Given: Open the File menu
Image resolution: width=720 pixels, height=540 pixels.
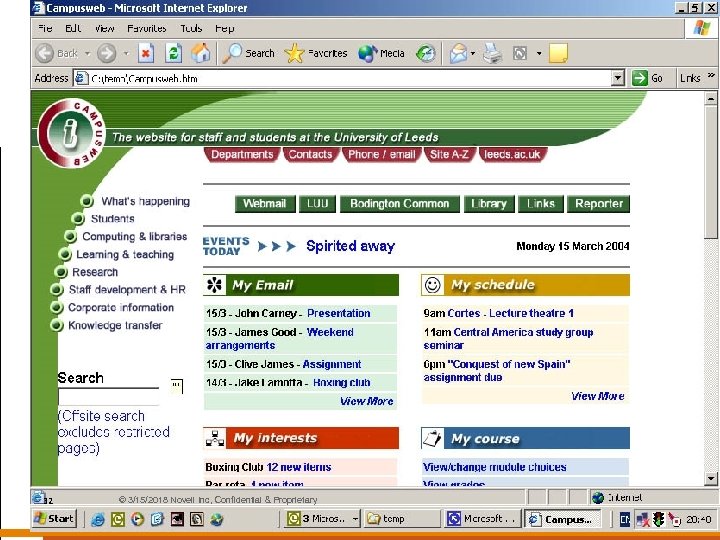Looking at the screenshot, I should click(45, 28).
